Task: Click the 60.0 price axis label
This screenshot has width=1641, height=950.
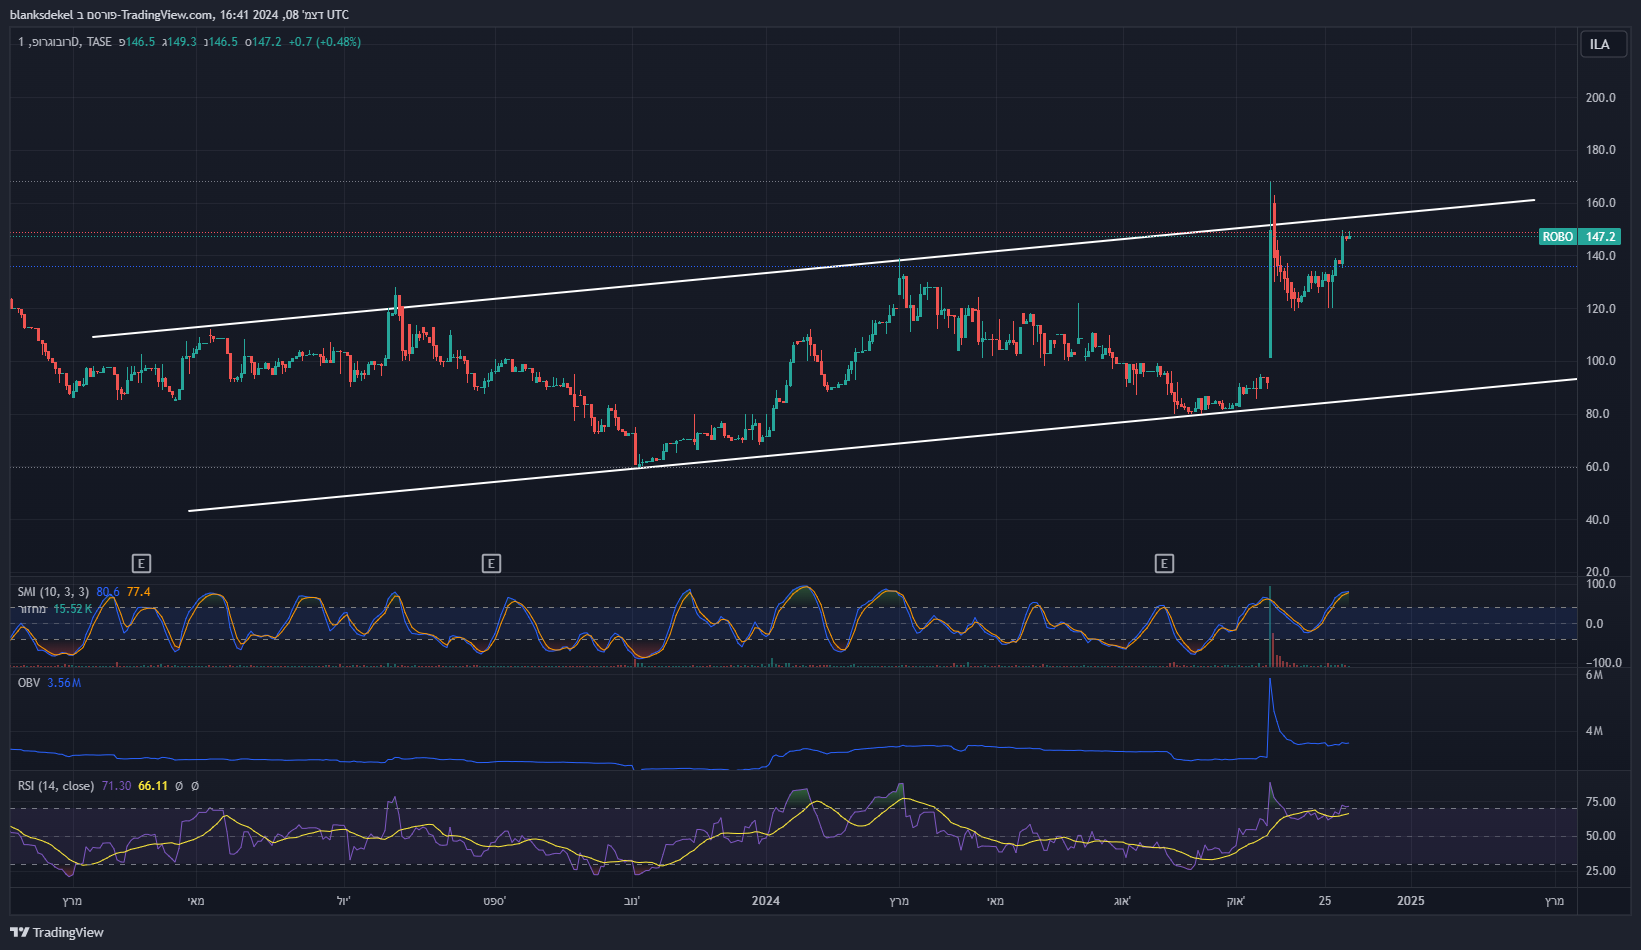Action: coord(1598,467)
